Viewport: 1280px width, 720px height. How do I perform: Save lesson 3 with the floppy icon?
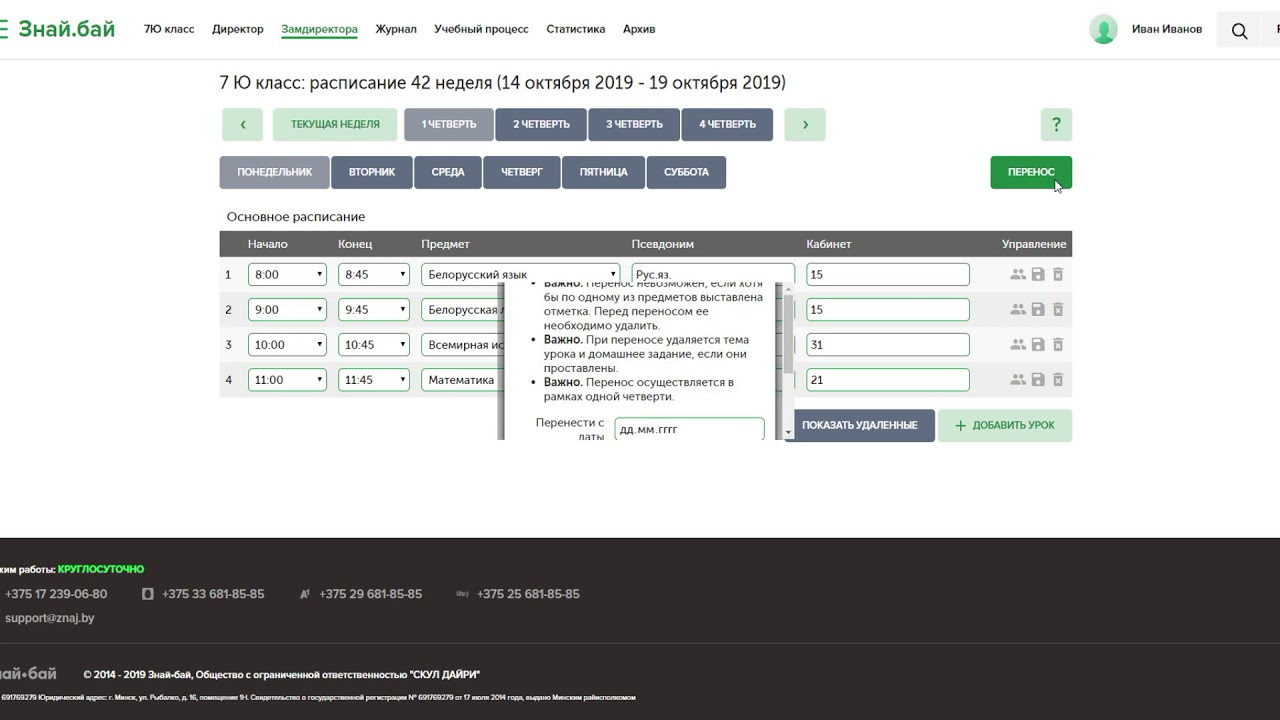click(x=1038, y=344)
